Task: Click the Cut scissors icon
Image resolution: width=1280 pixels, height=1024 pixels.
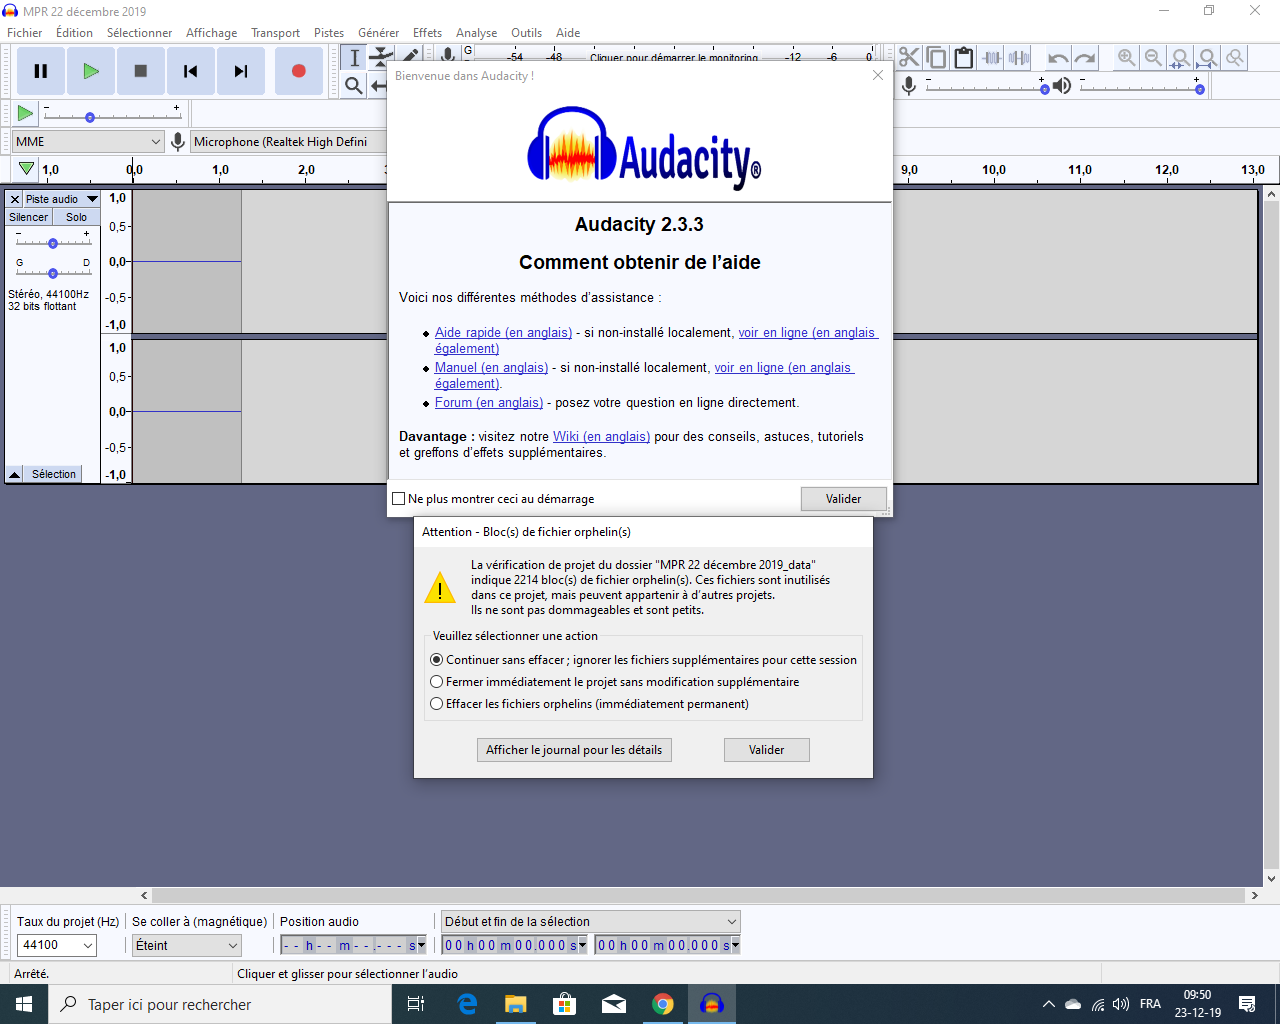Action: click(908, 58)
